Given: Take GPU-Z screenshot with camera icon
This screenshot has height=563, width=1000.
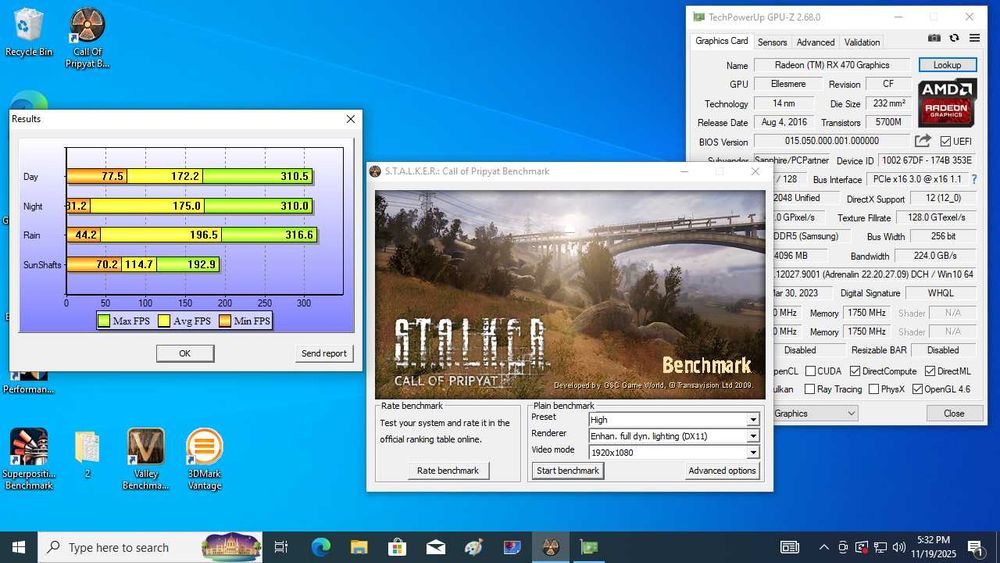Looking at the screenshot, I should [x=934, y=38].
